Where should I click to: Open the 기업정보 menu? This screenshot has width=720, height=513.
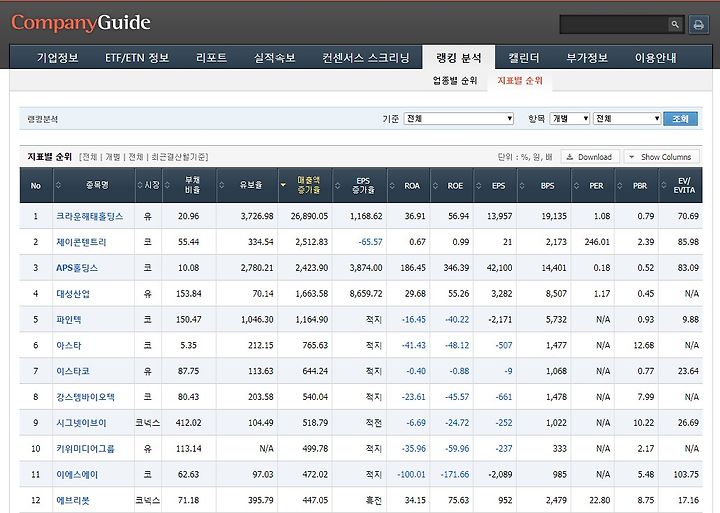coord(57,58)
